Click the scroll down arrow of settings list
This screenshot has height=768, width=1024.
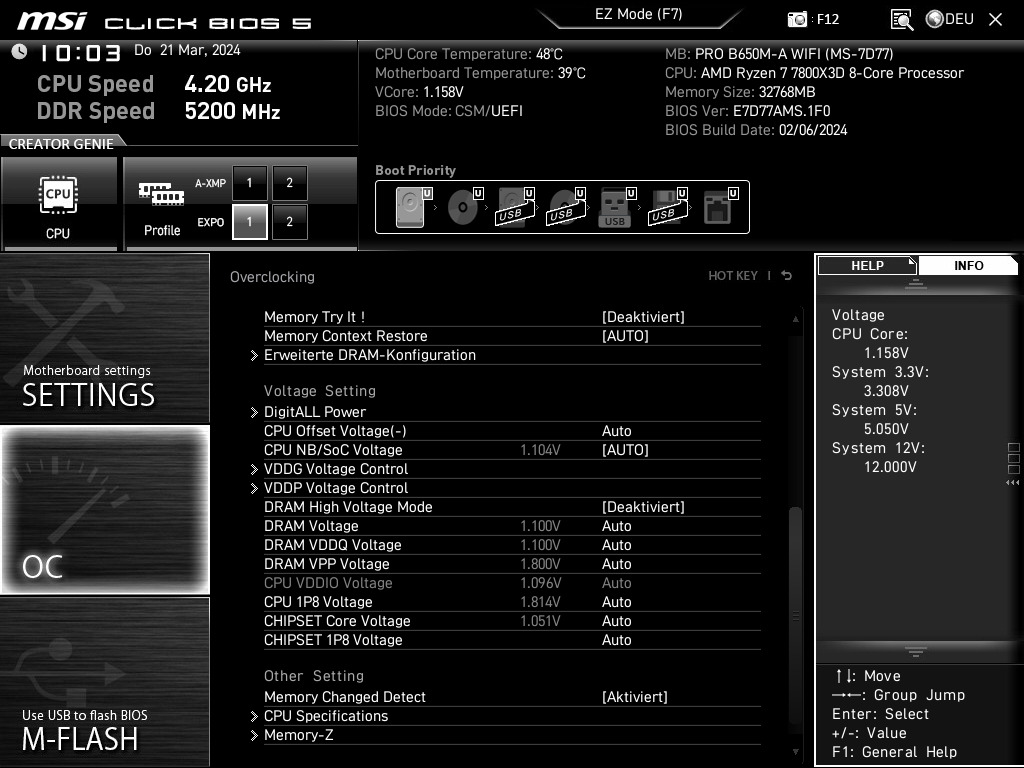pos(795,752)
